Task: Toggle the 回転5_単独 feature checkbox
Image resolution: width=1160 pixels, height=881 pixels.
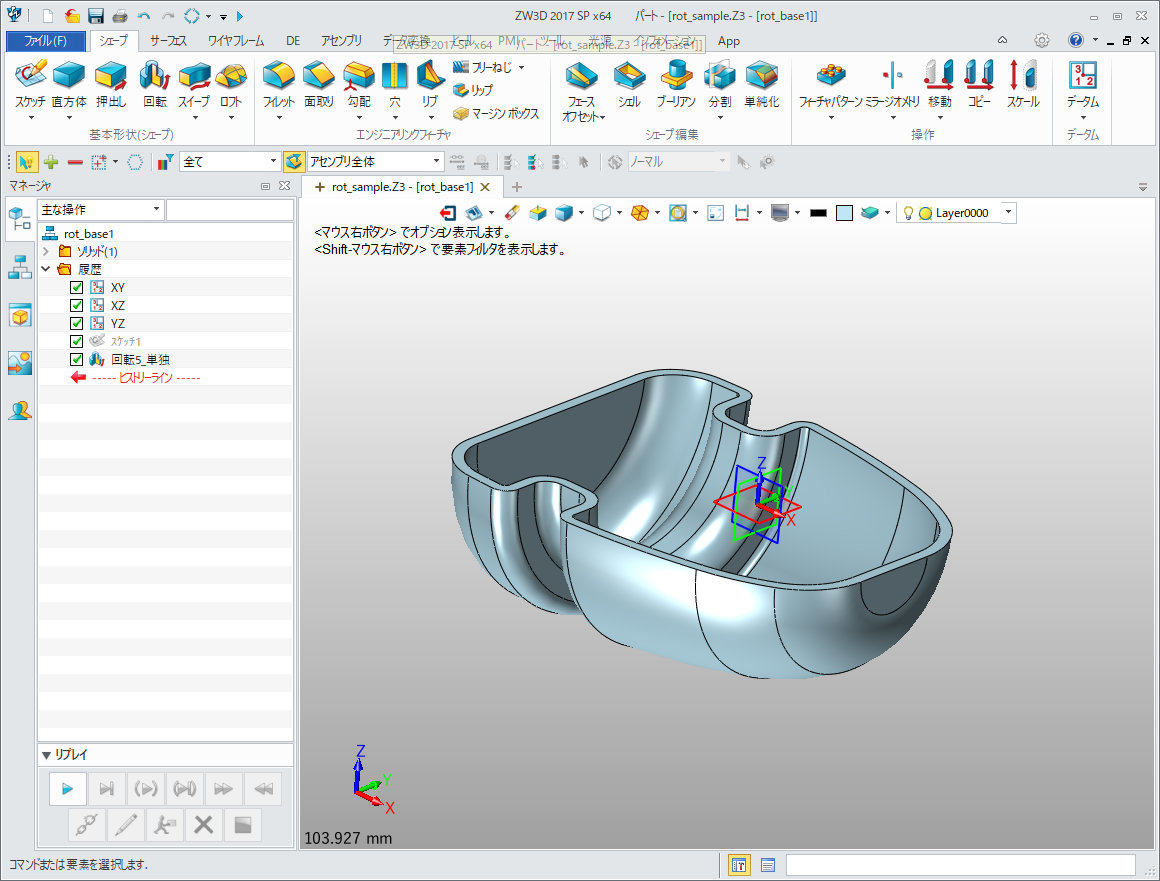Action: pos(76,360)
